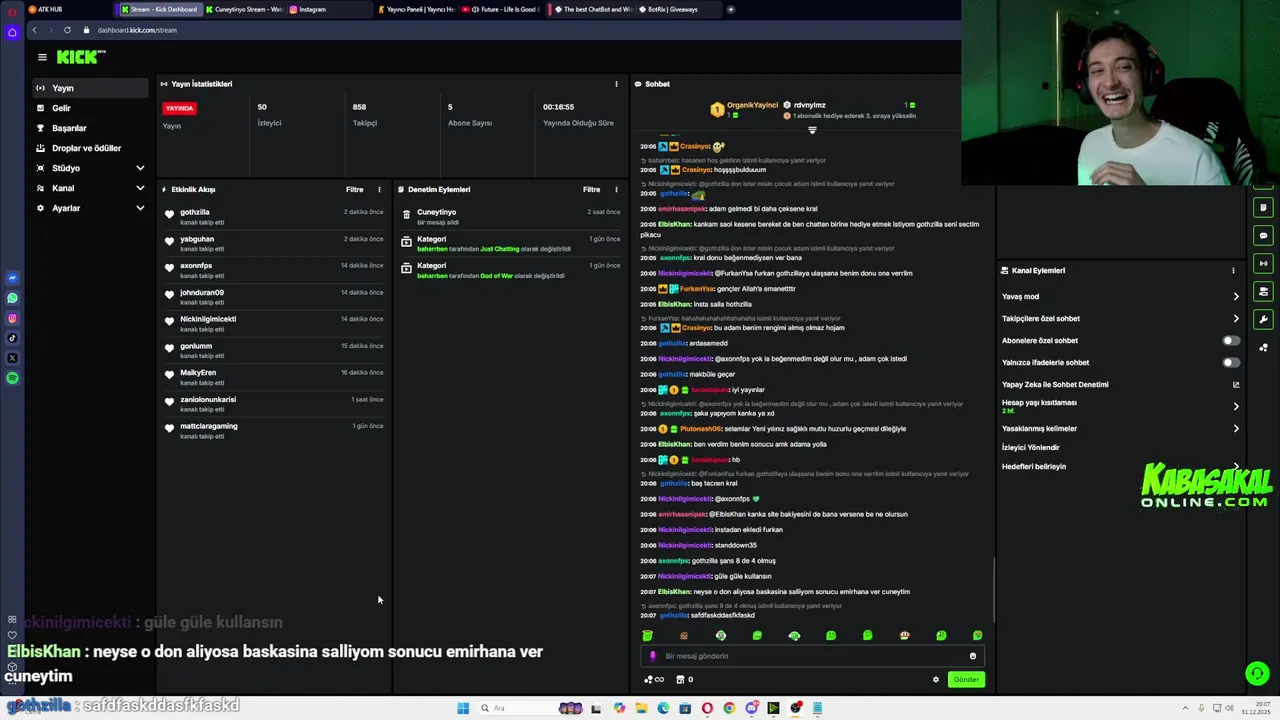Open Yavaş mod options chevron
The height and width of the screenshot is (720, 1280).
[1236, 296]
